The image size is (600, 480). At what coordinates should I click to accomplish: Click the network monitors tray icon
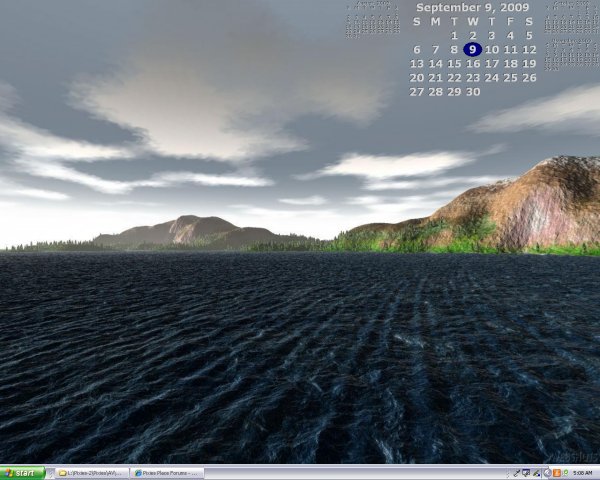point(526,473)
